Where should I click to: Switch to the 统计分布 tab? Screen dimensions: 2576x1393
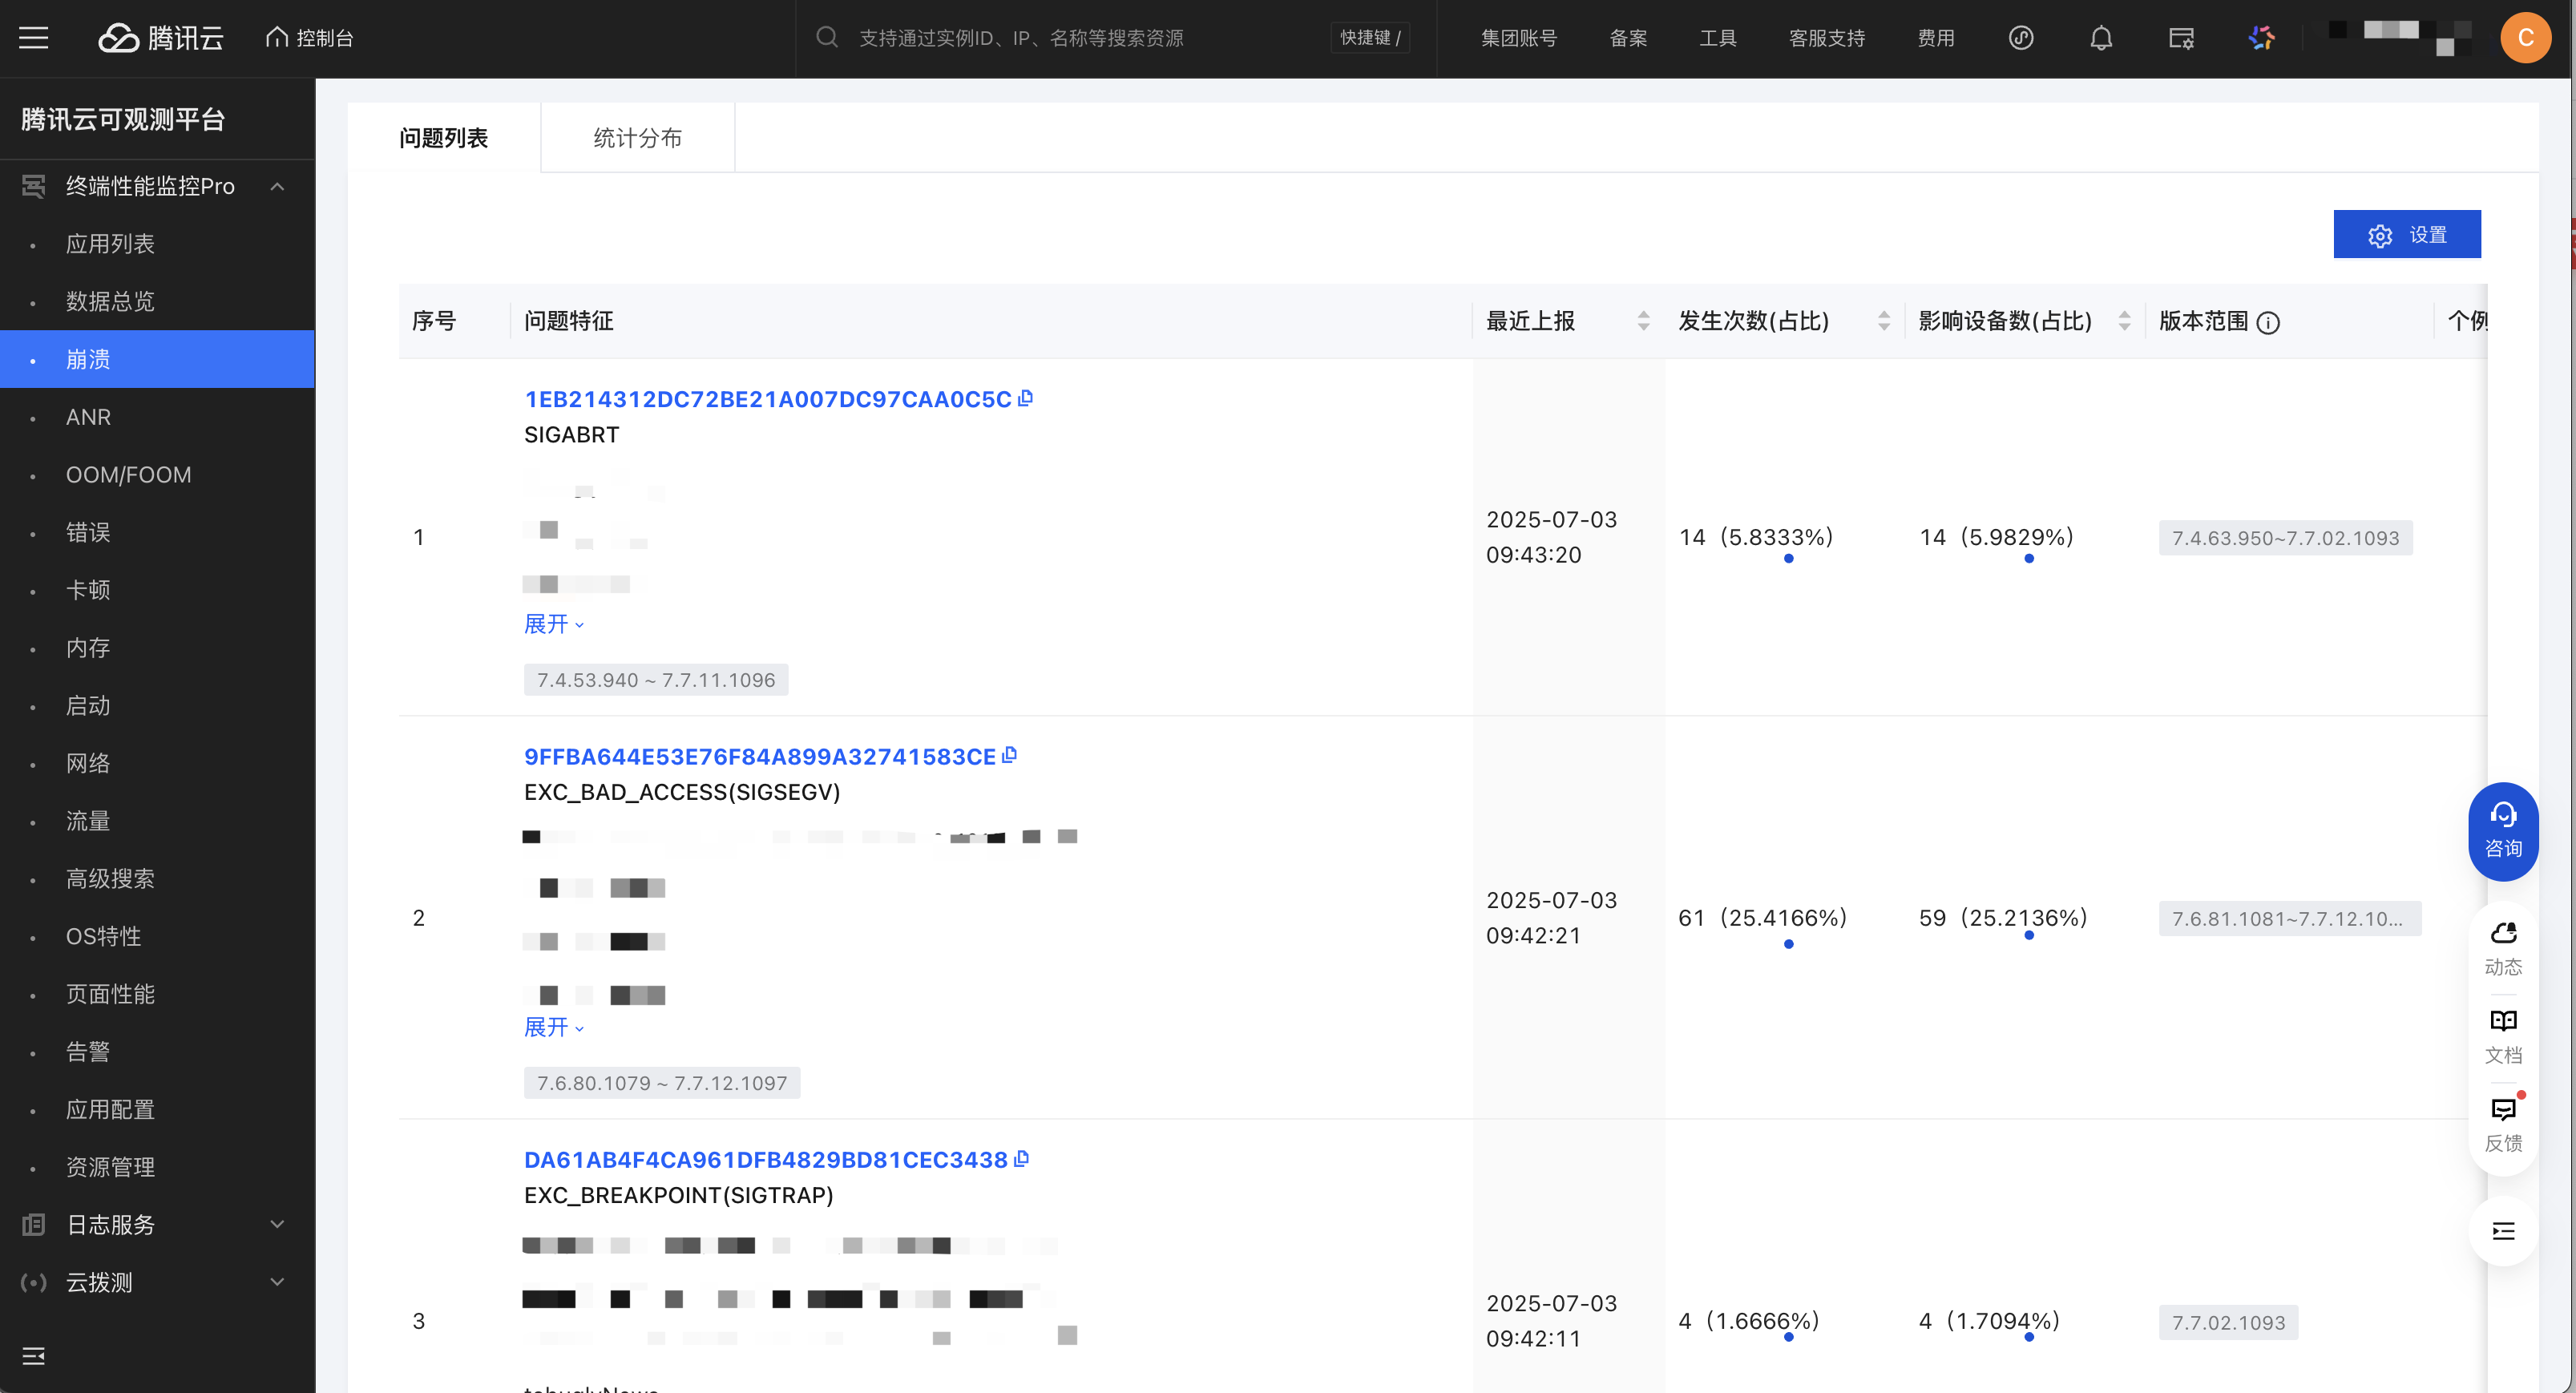coord(638,138)
